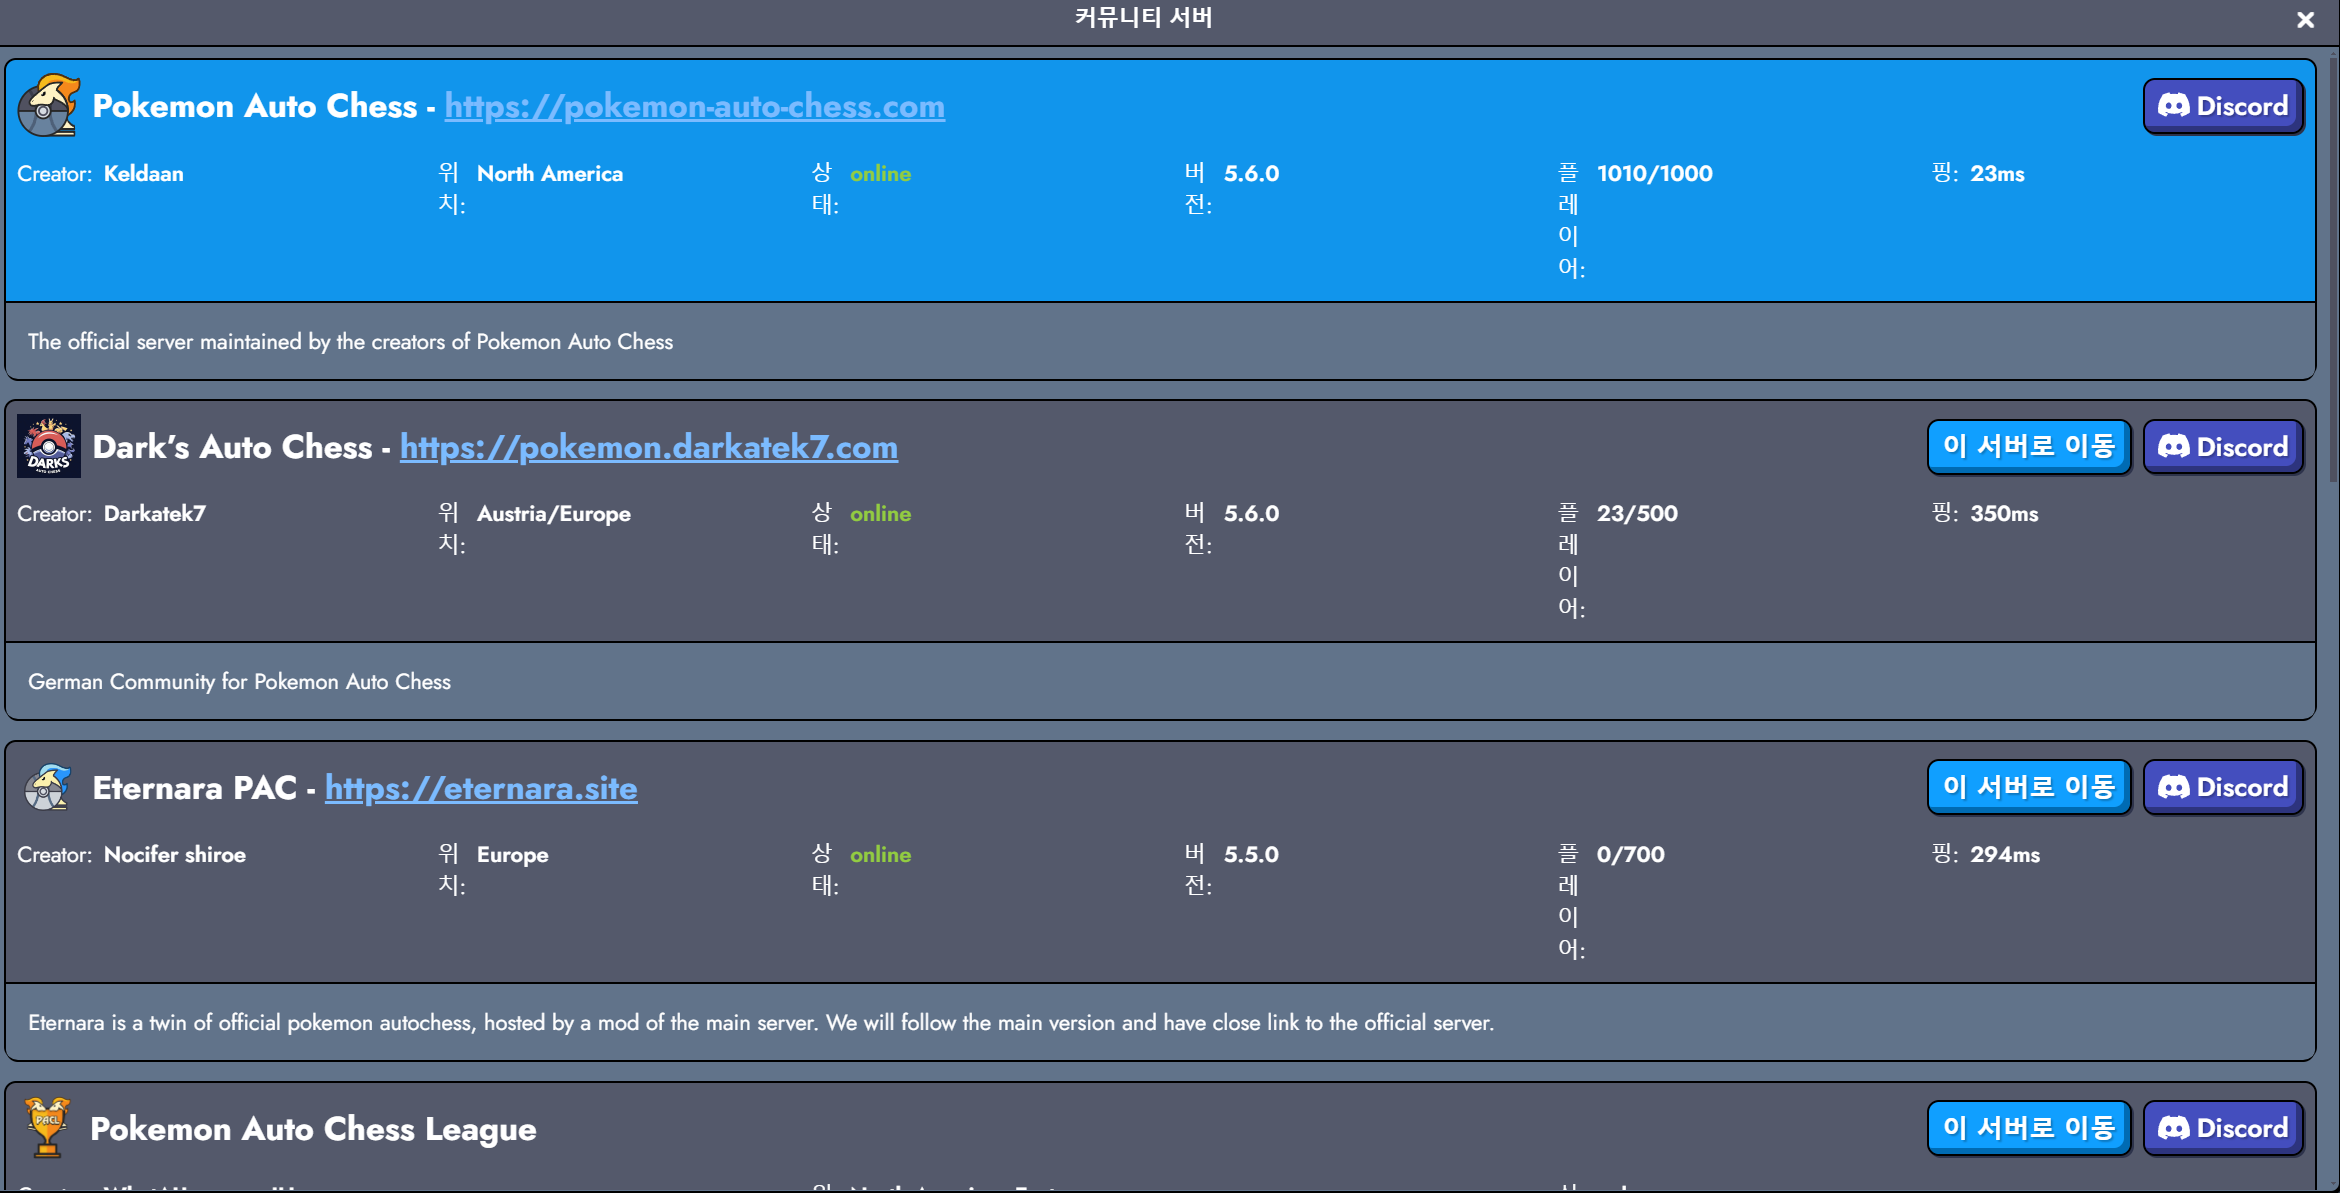Click the Pokemon Auto Chess League title

[x=313, y=1129]
